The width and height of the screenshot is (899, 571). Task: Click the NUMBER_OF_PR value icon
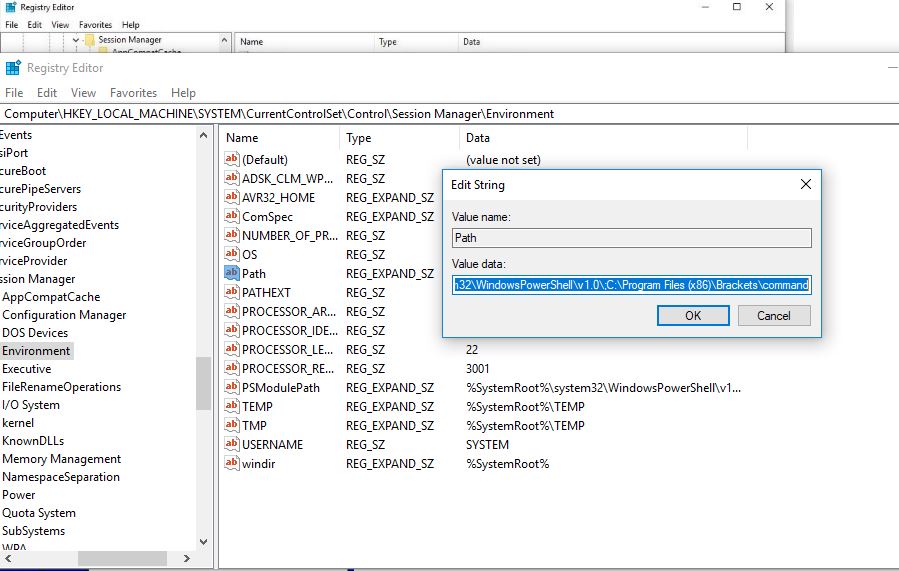[232, 234]
